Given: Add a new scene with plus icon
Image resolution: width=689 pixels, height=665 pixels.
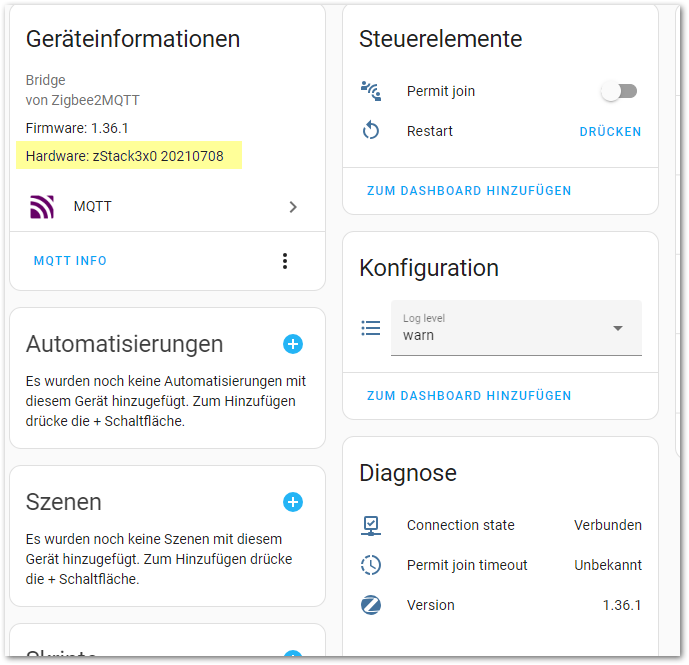Looking at the screenshot, I should [293, 502].
